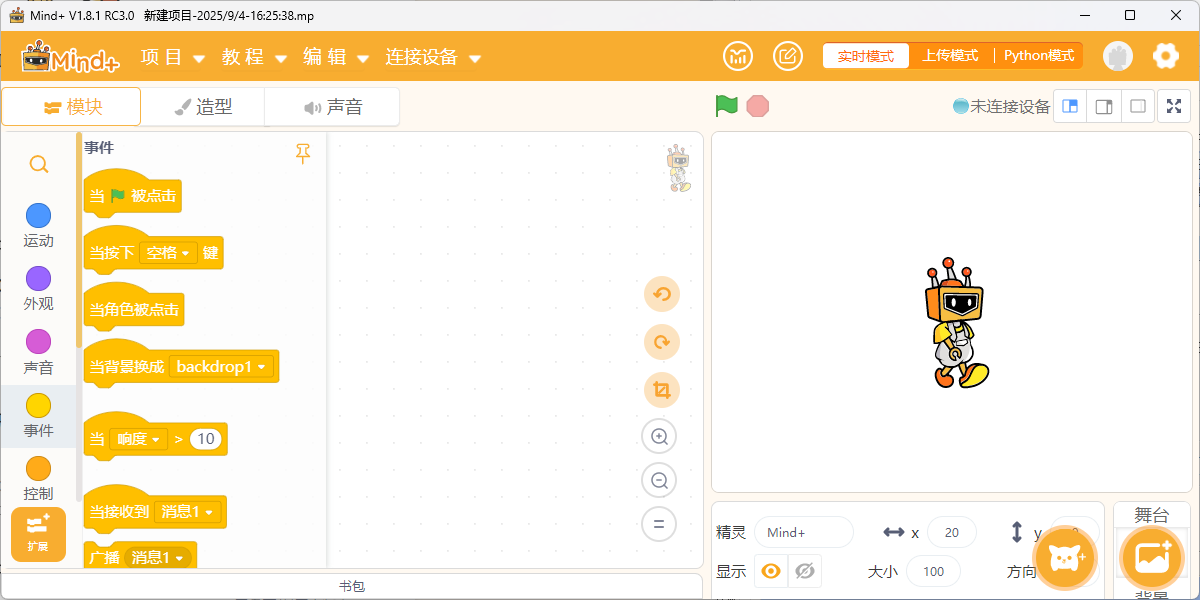Select the 运动 motion category
The image size is (1200, 600).
(38, 226)
